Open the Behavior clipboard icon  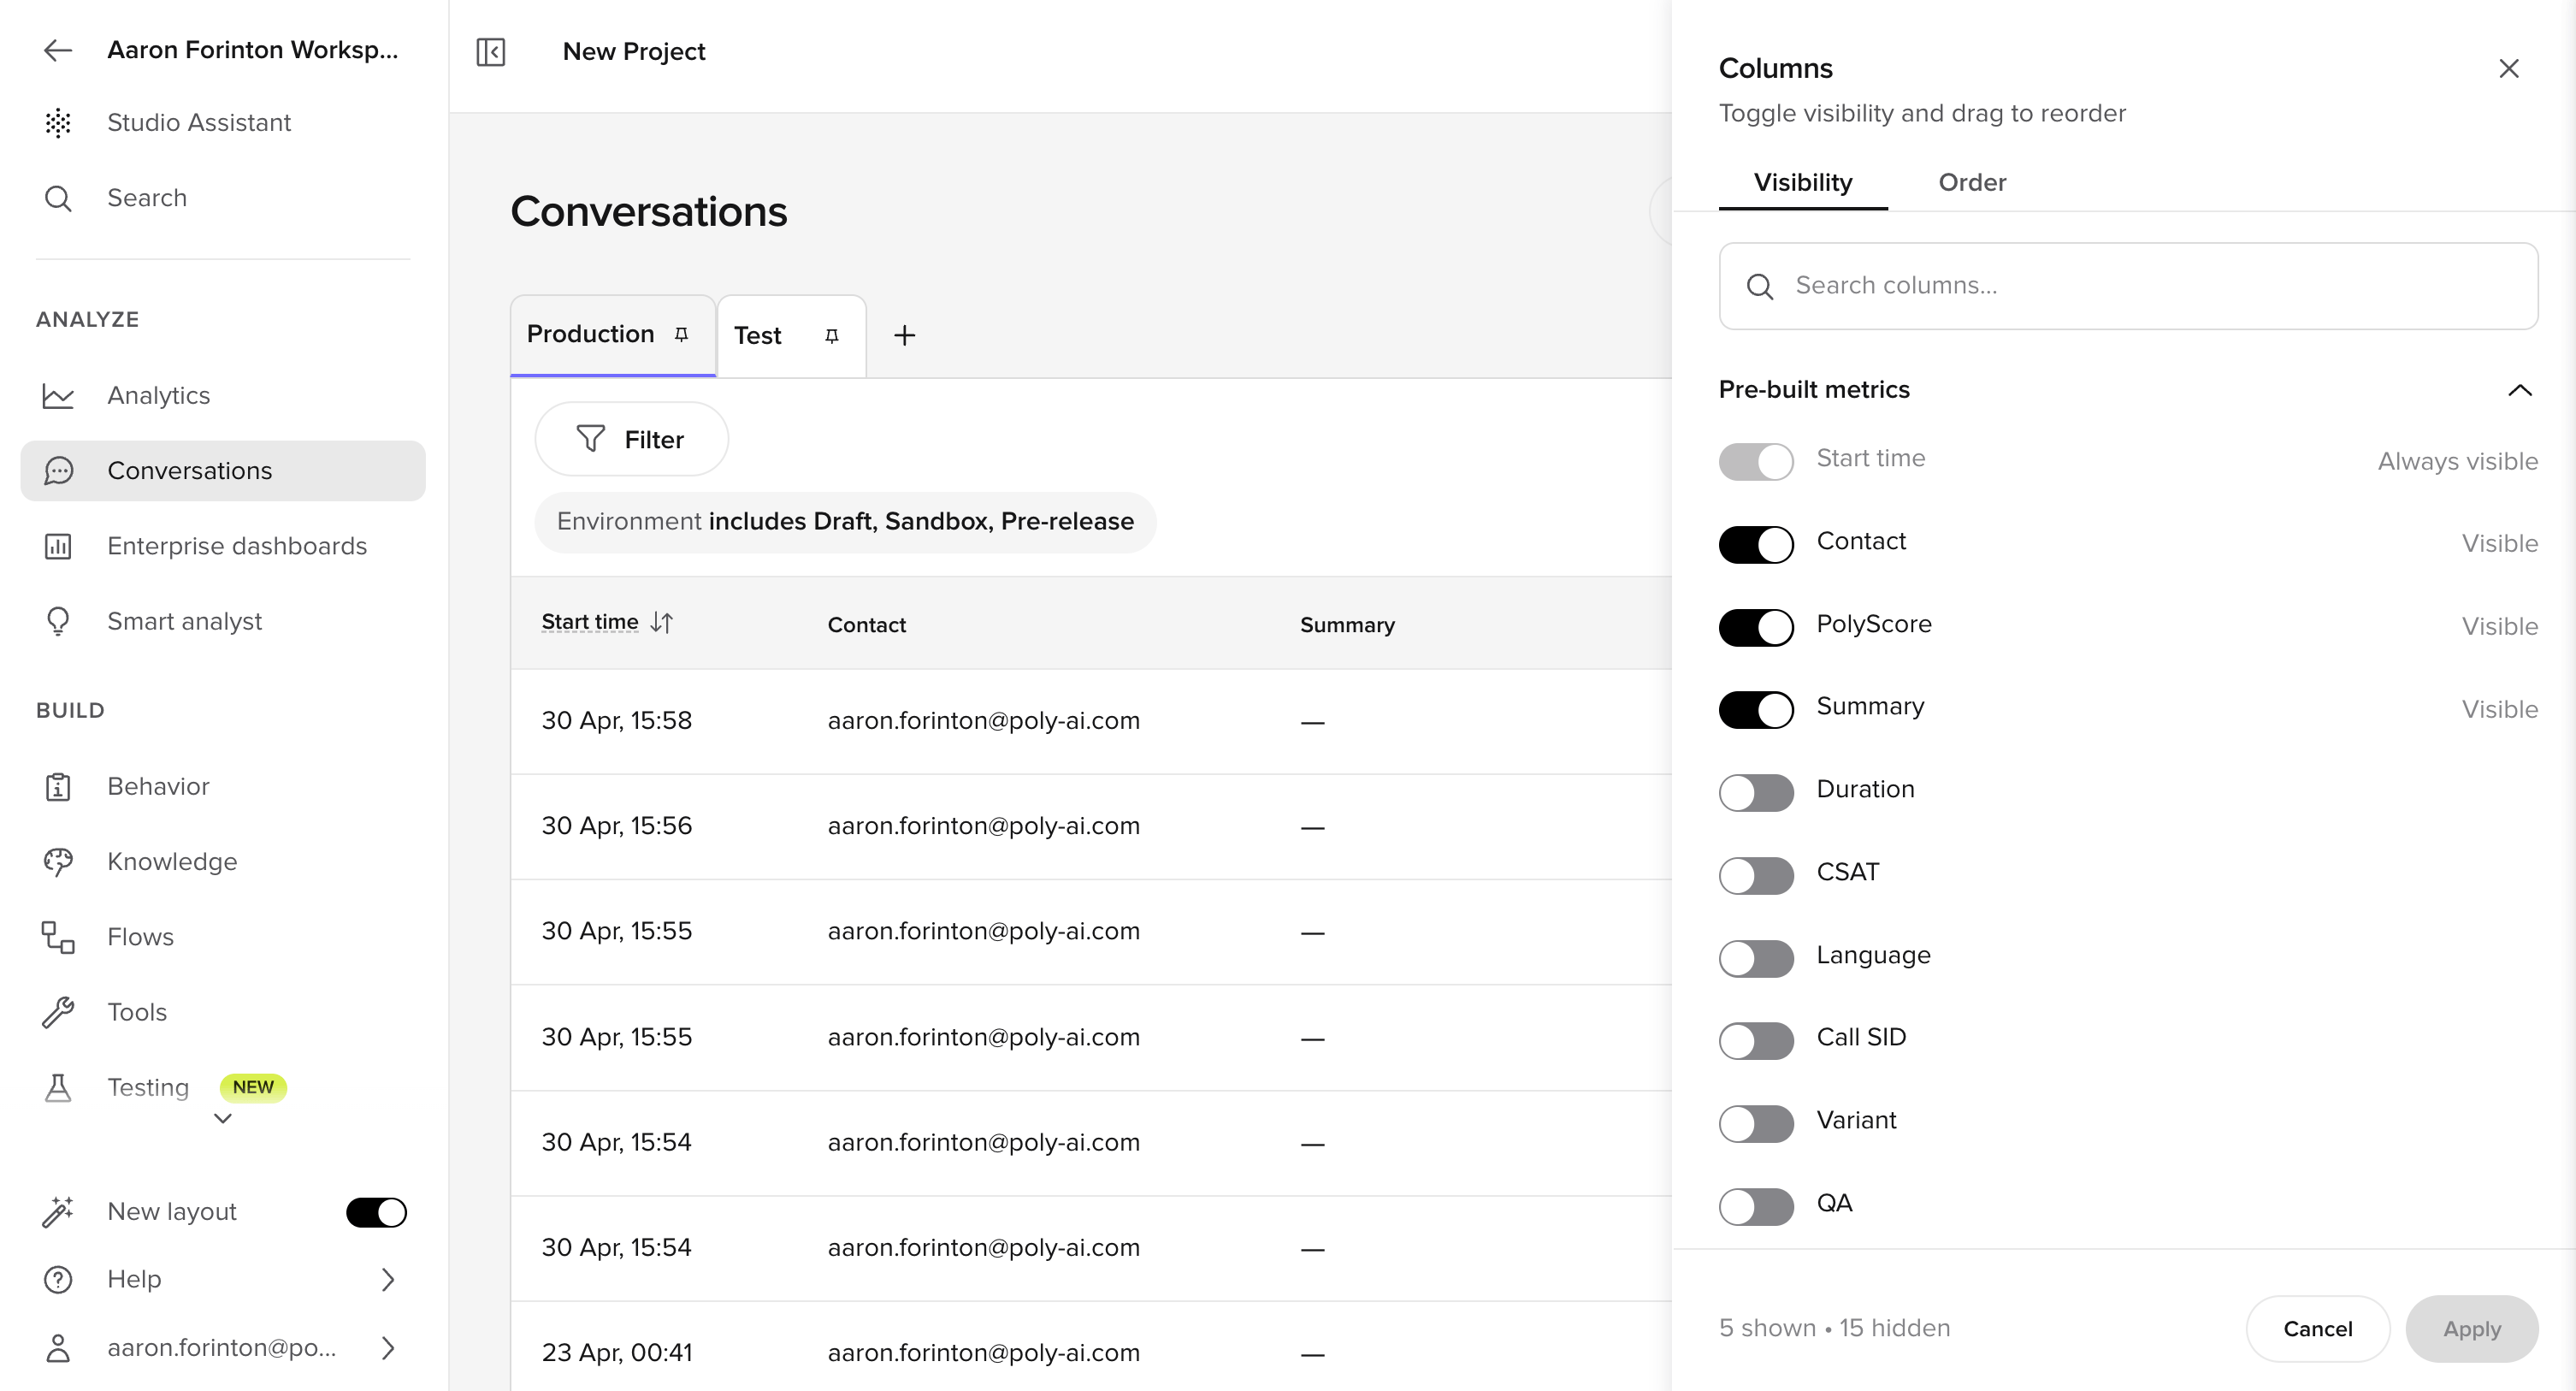[x=58, y=787]
